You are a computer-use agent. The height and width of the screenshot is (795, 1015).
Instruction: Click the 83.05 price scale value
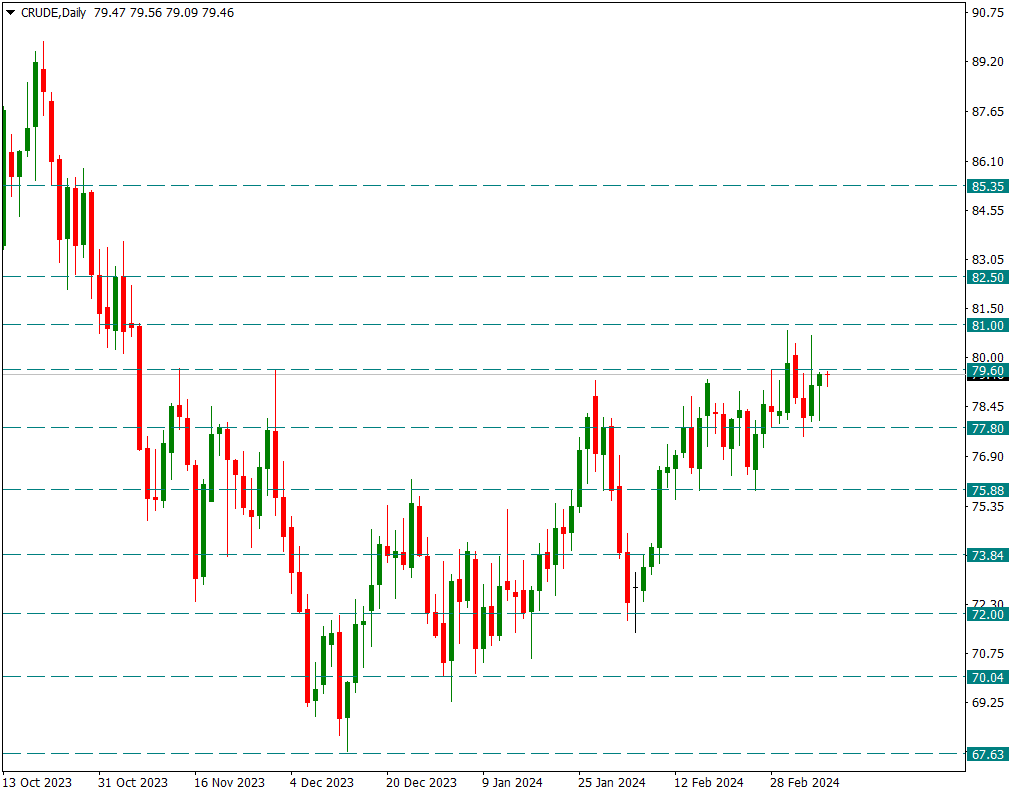(x=988, y=260)
